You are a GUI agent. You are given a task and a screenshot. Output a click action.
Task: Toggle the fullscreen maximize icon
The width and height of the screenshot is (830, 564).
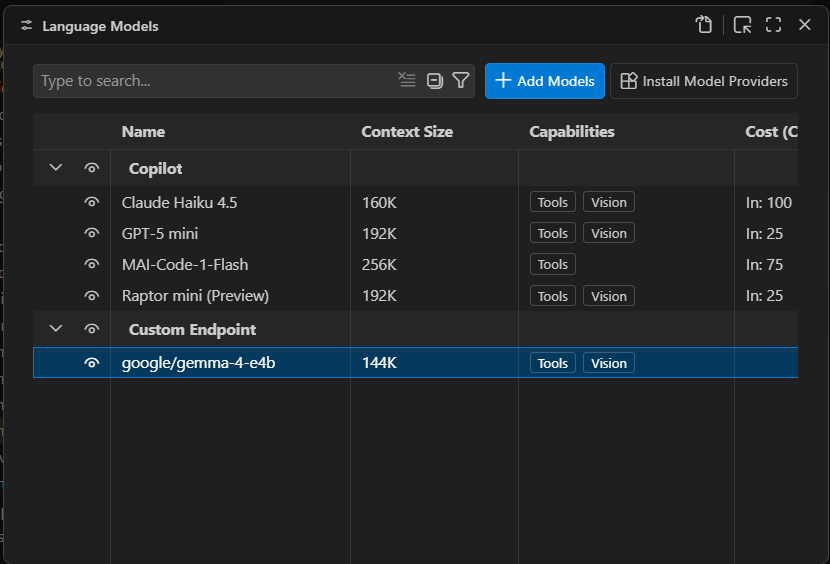pos(773,25)
